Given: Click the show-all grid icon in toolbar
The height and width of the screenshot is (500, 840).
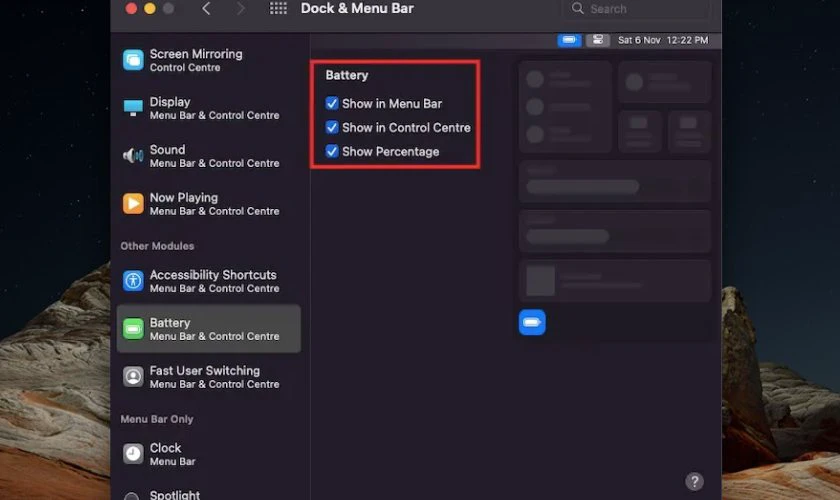Looking at the screenshot, I should coord(279,9).
